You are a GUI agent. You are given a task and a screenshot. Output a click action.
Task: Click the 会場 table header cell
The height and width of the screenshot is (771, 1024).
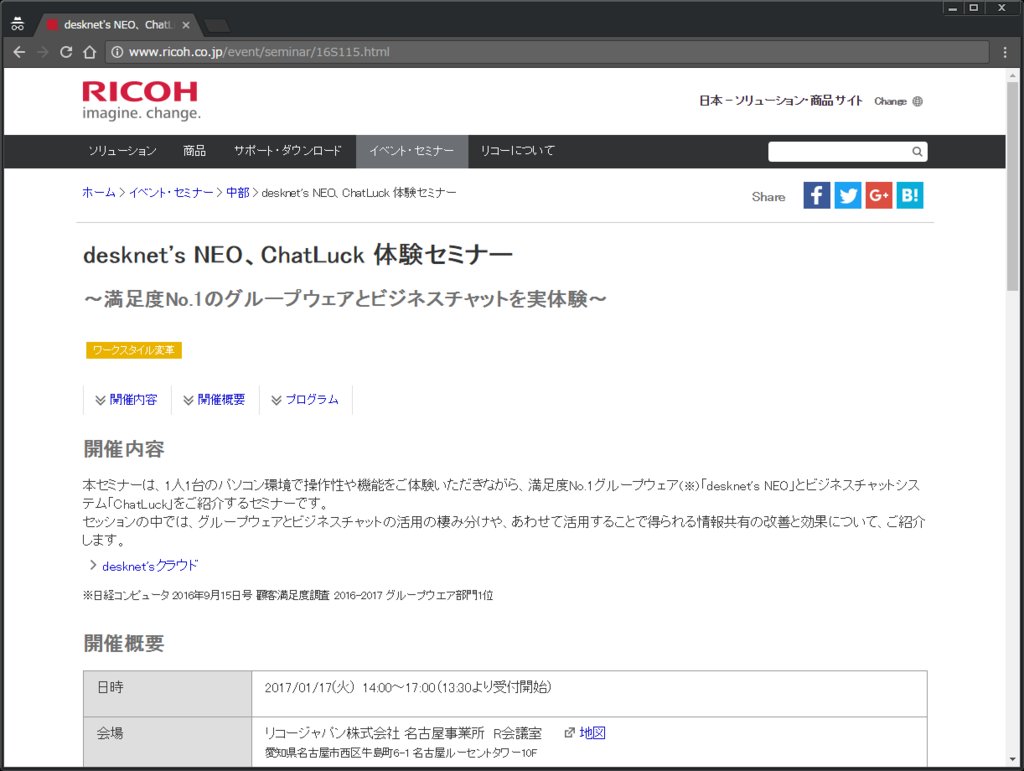pyautogui.click(x=168, y=742)
